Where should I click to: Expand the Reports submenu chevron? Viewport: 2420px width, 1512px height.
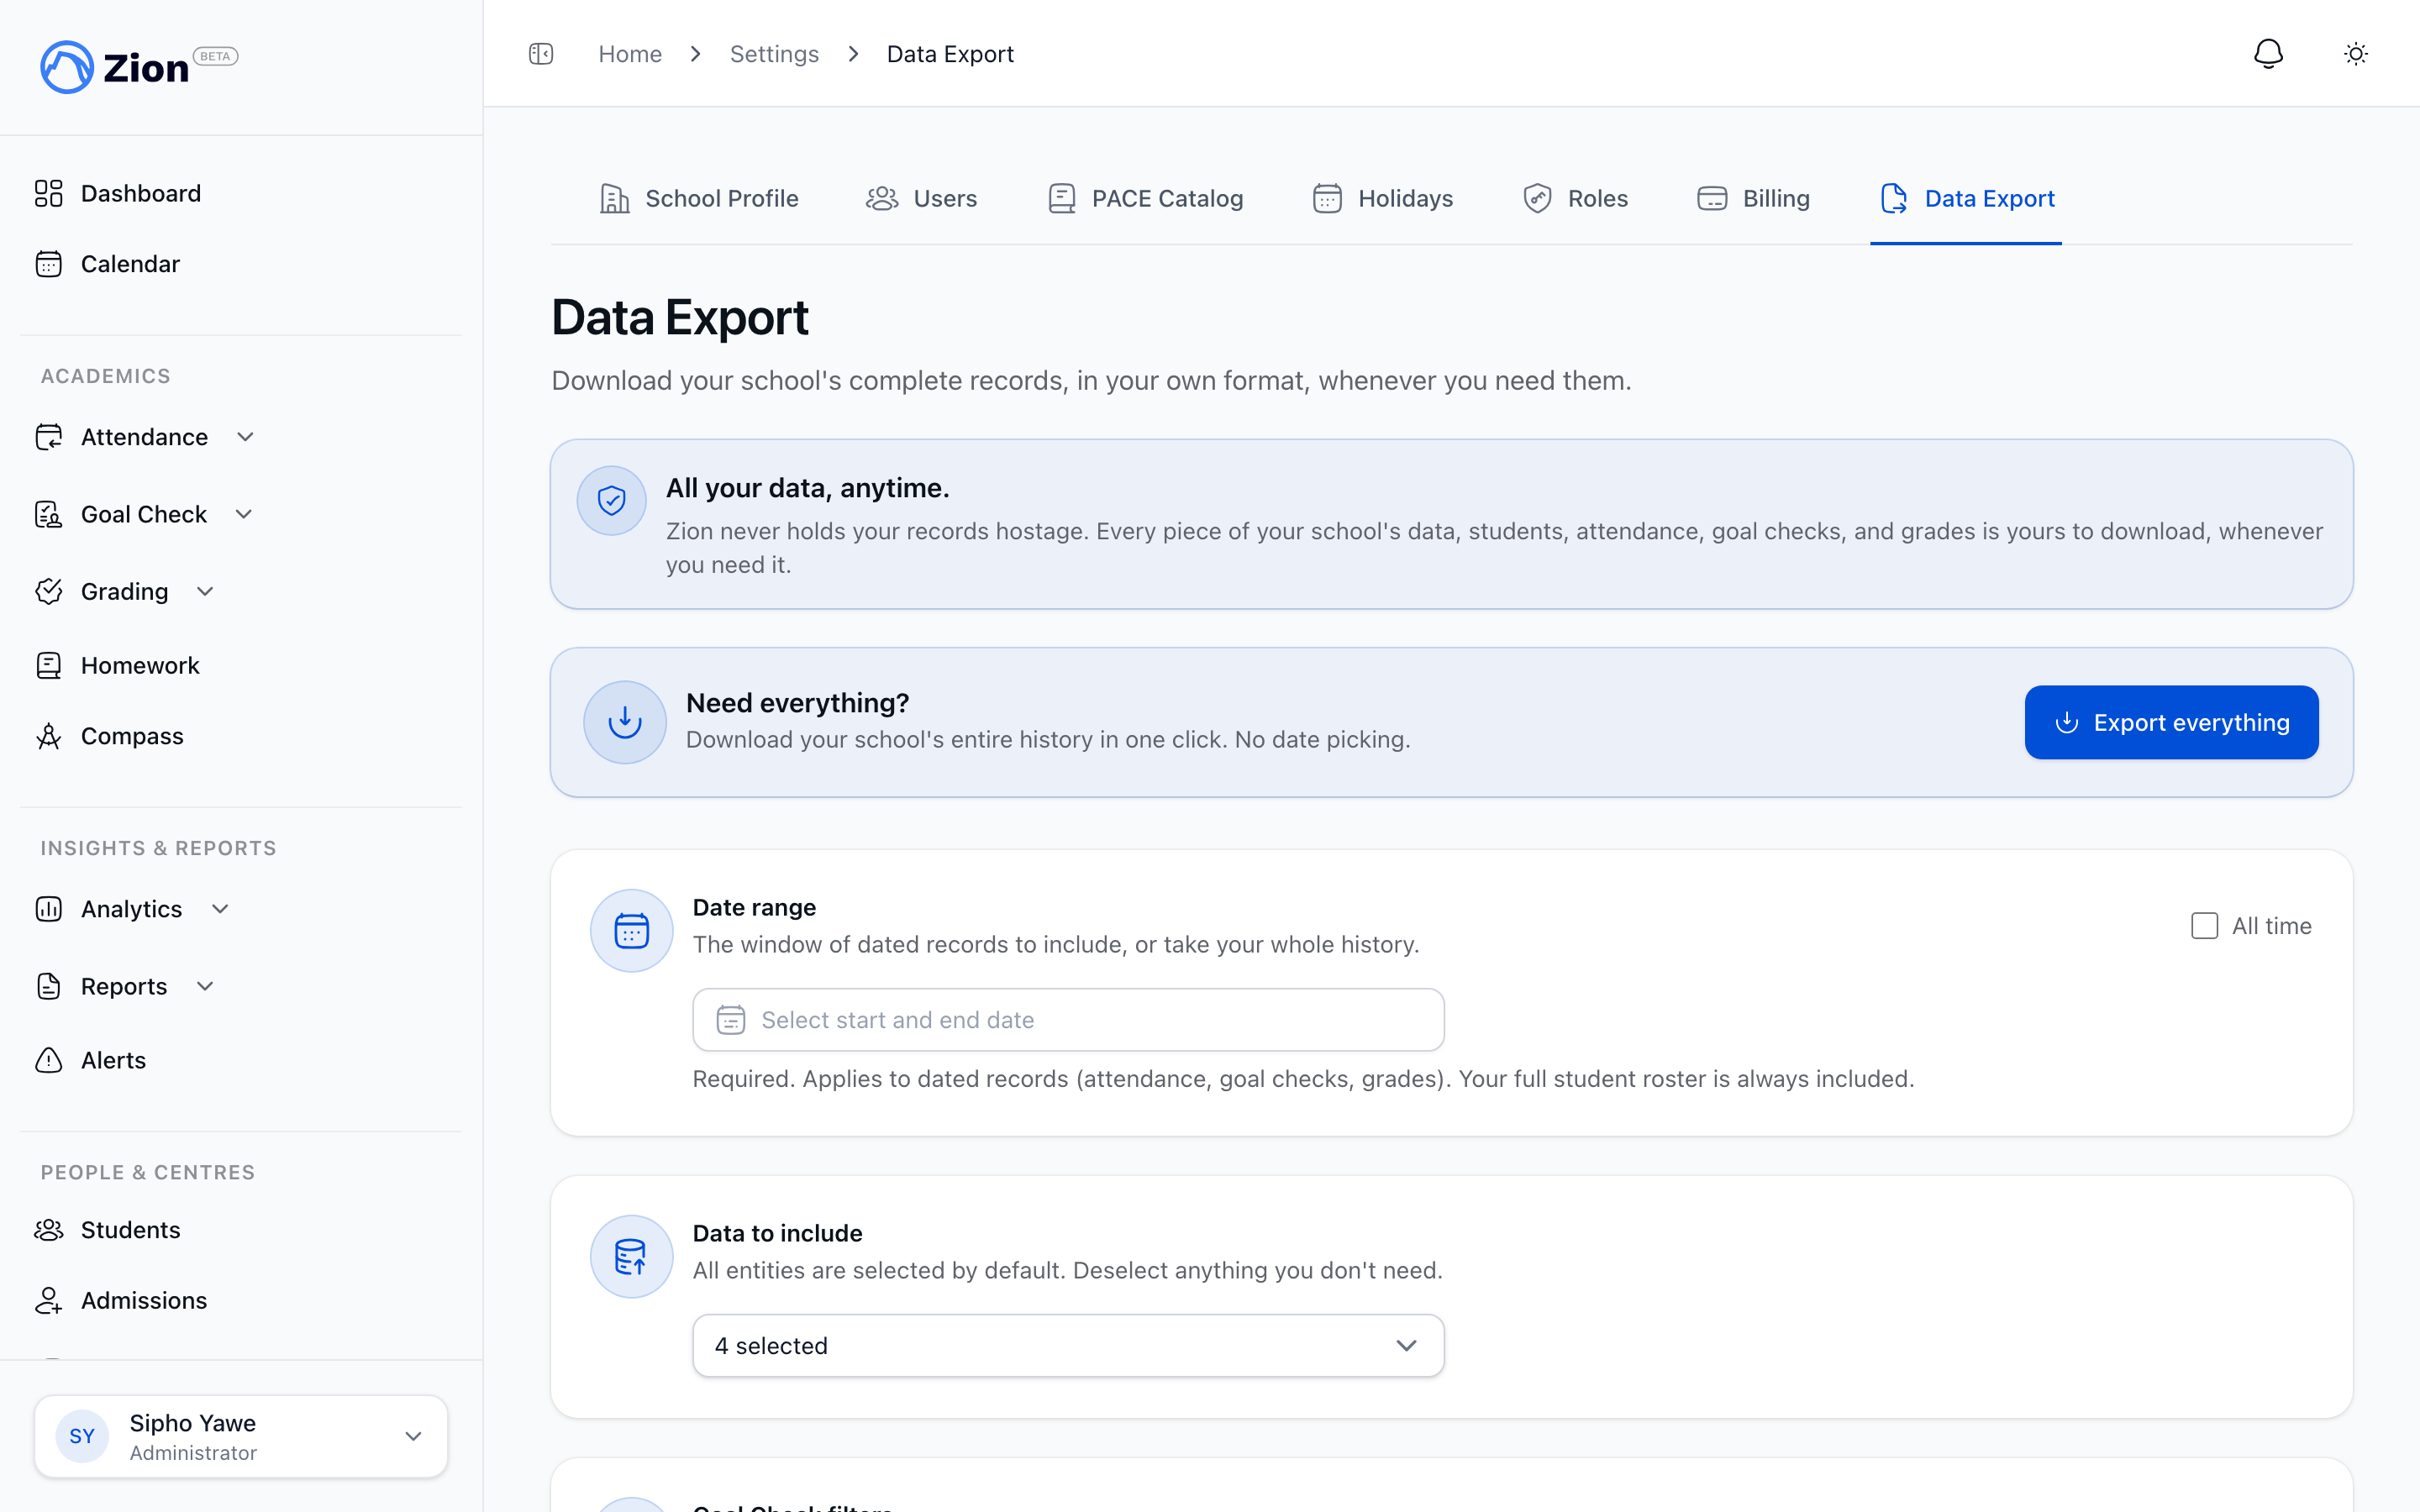click(x=205, y=986)
